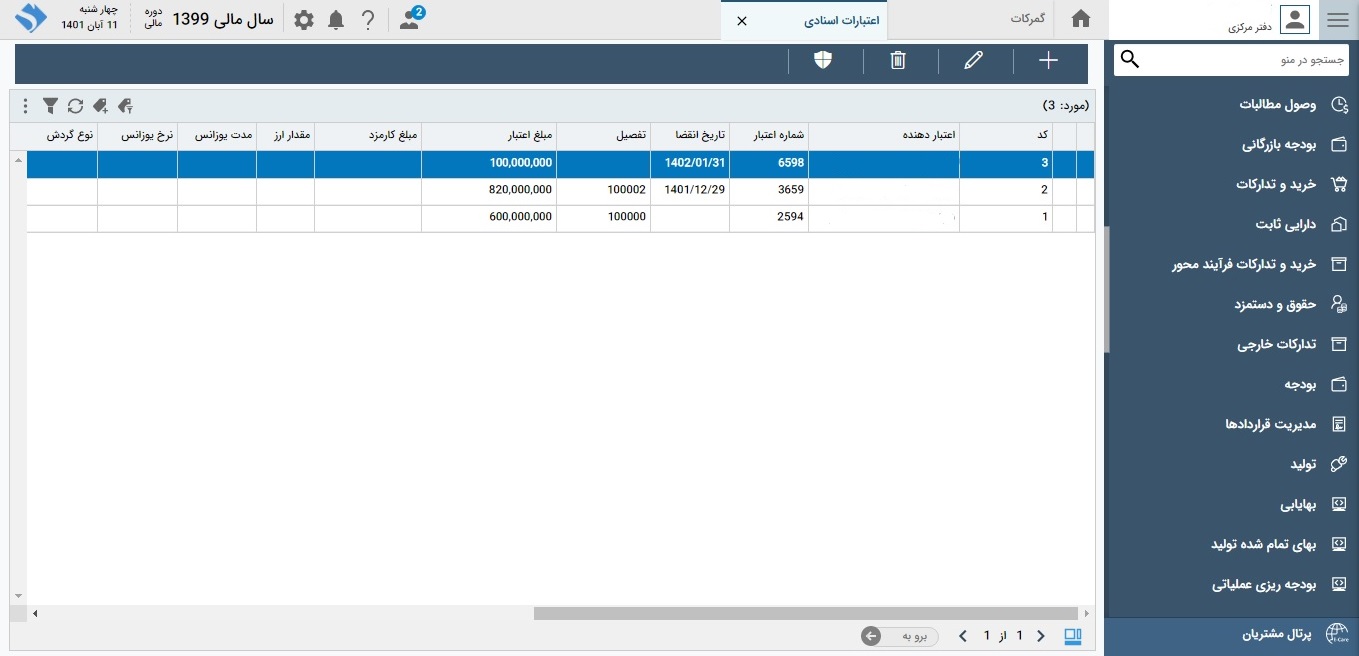Toggle the hamburger sidebar menu
Screen dimensions: 1359x656
click(1337, 19)
